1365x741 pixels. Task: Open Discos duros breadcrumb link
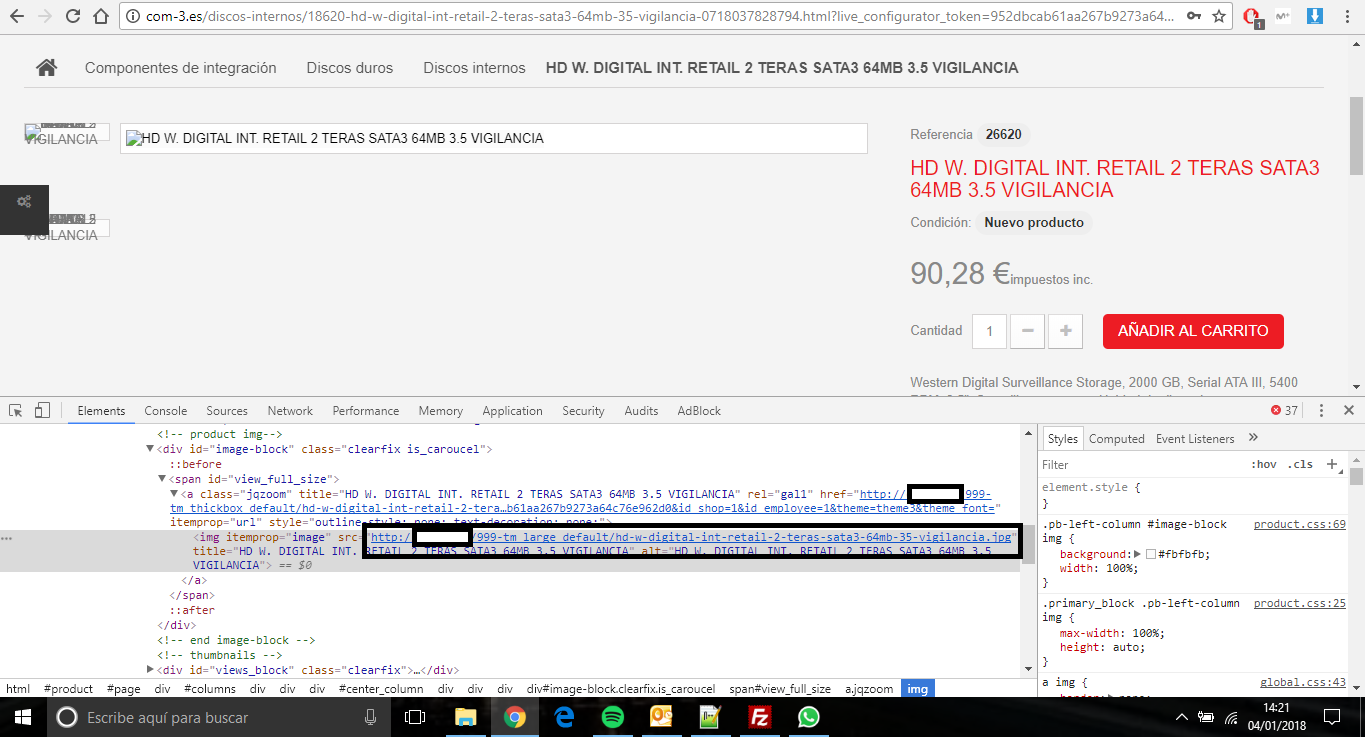(350, 68)
